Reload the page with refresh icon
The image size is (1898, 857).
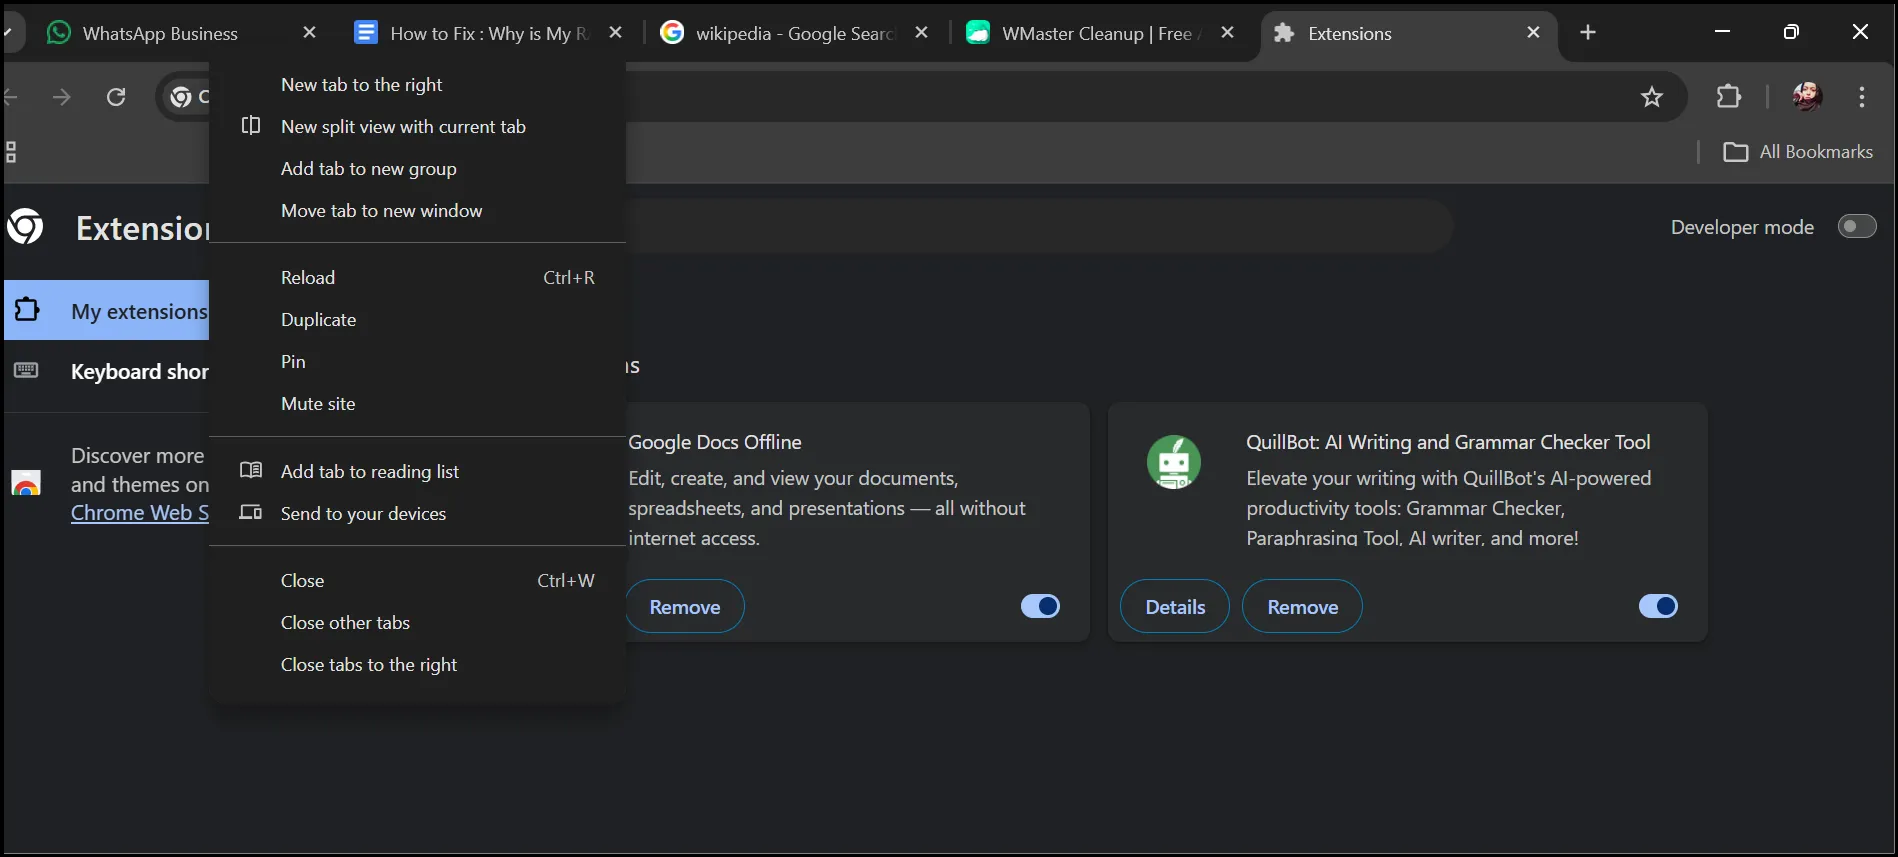point(116,97)
